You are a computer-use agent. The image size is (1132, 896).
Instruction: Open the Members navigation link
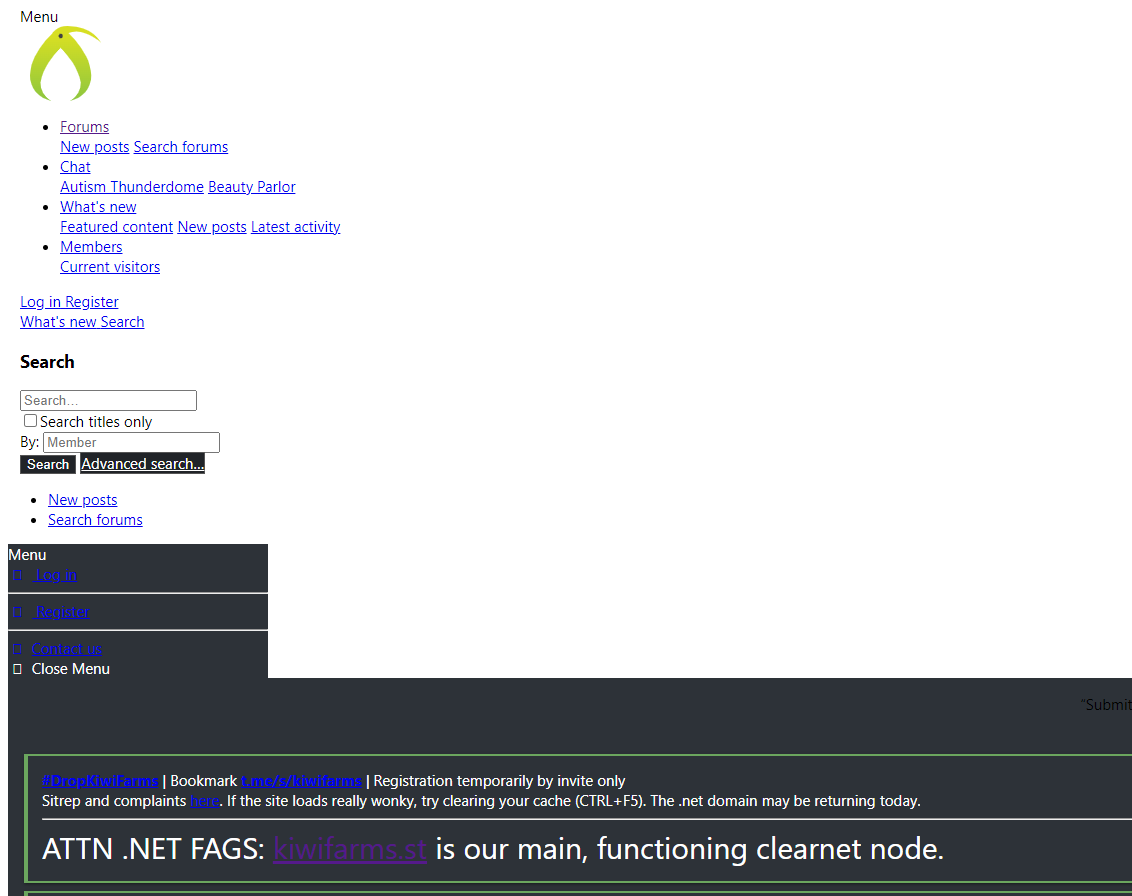tap(91, 247)
